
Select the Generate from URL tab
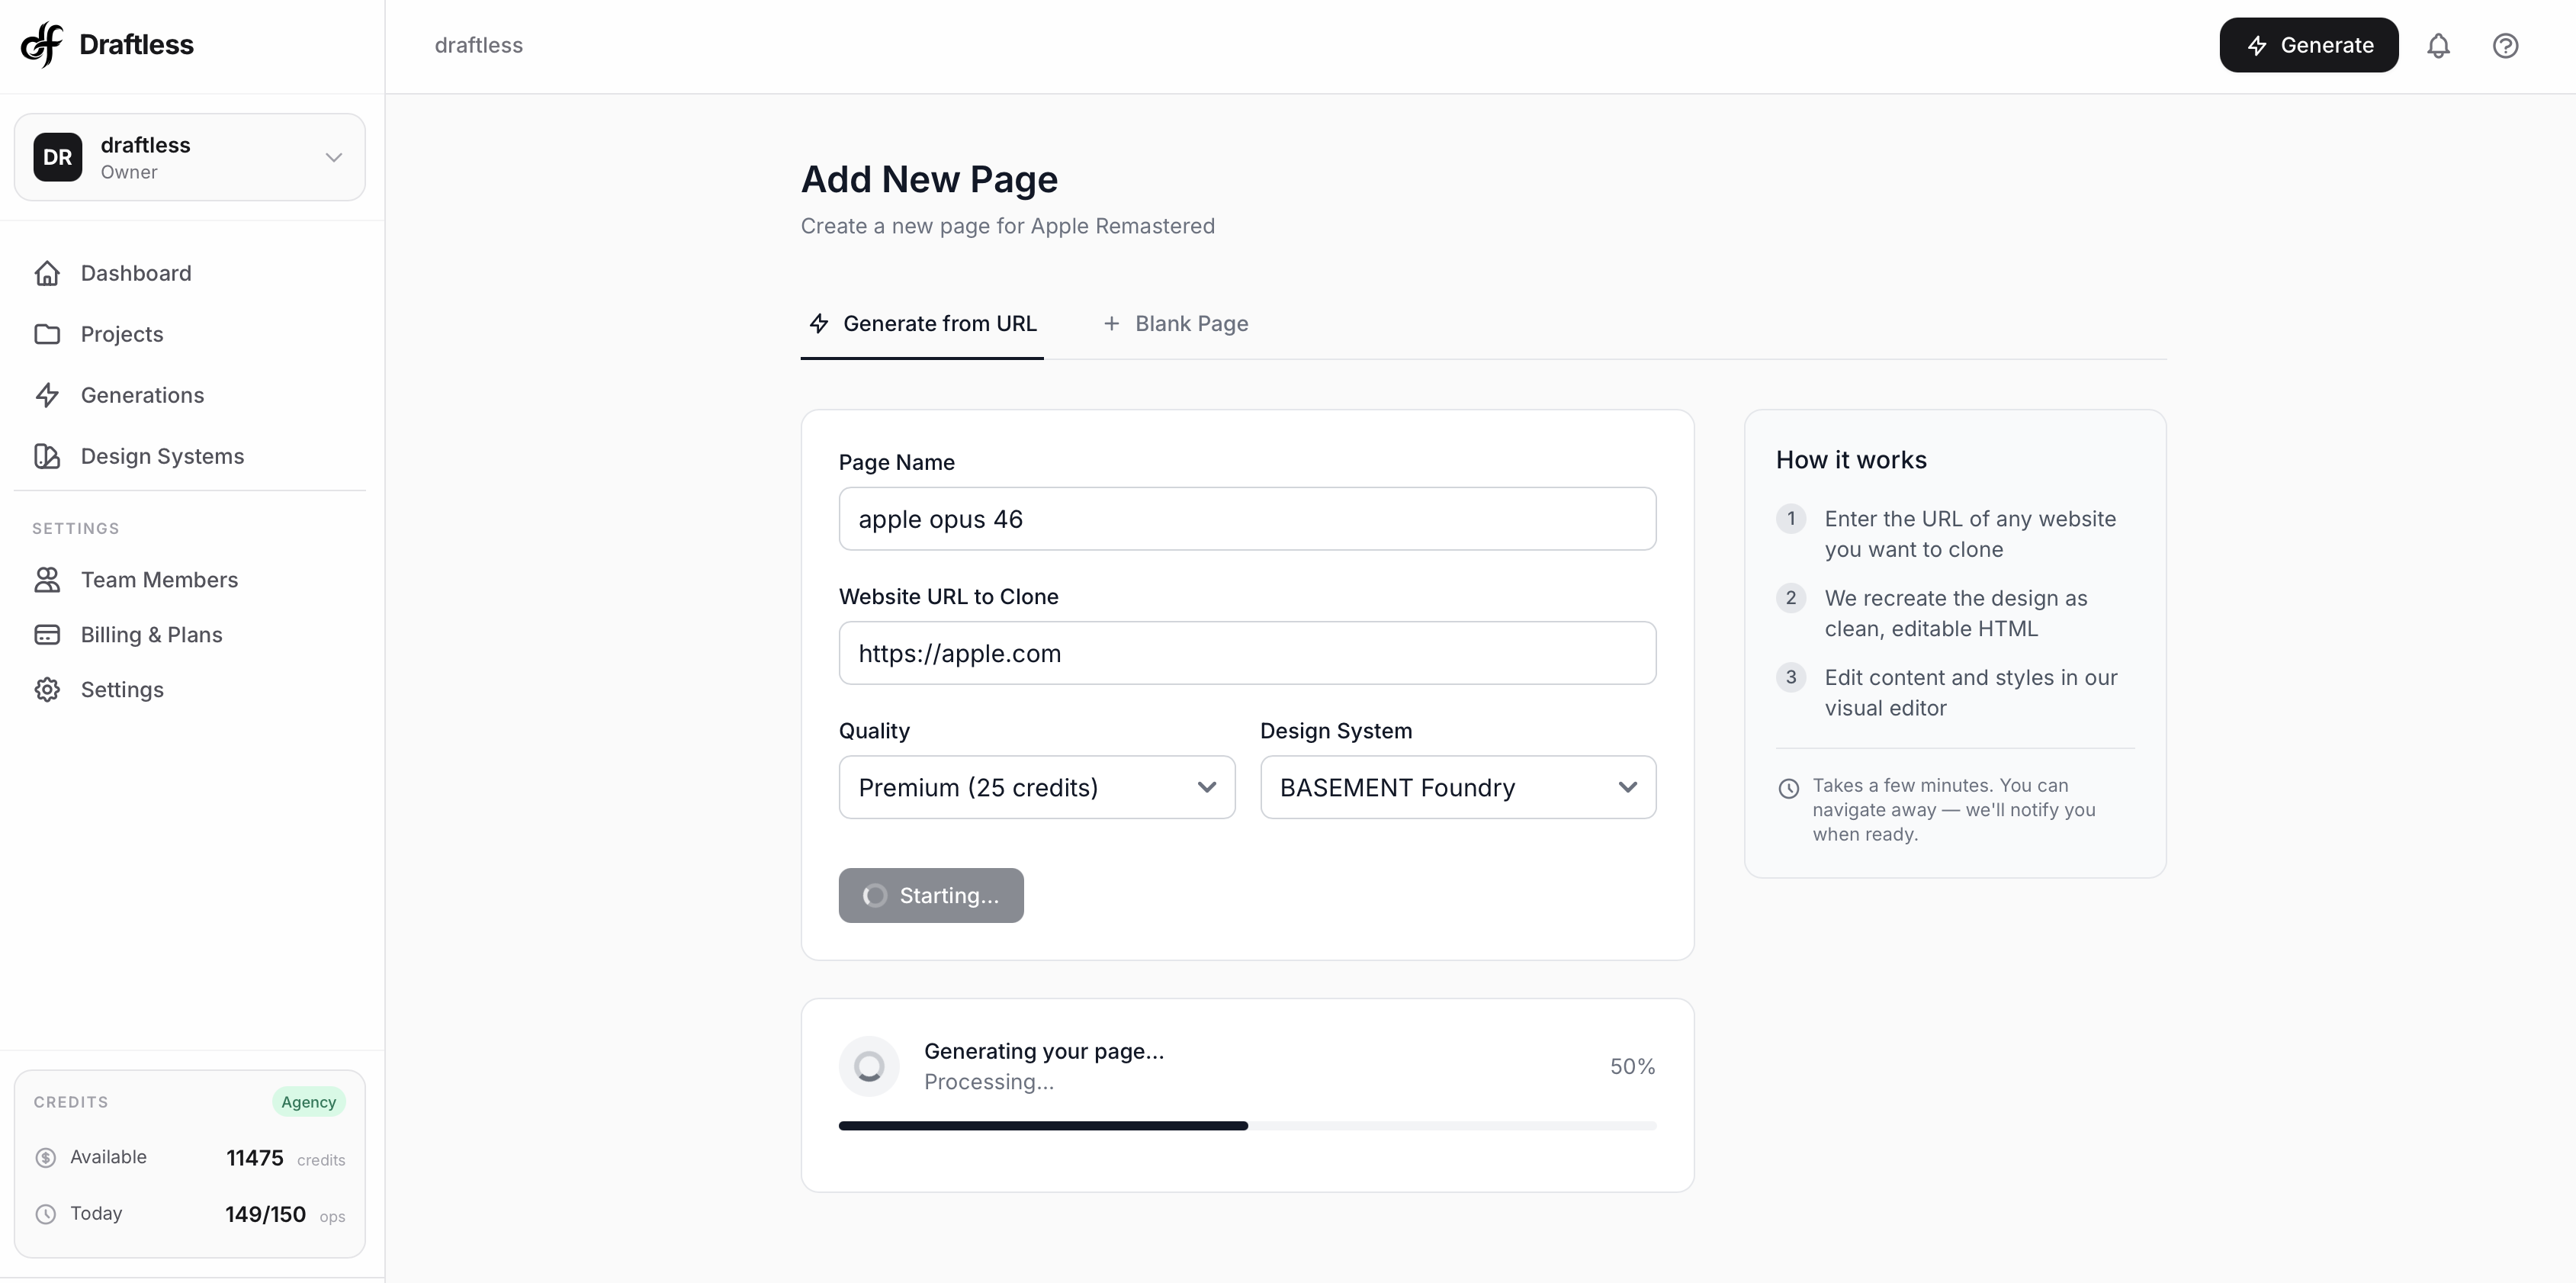point(922,323)
